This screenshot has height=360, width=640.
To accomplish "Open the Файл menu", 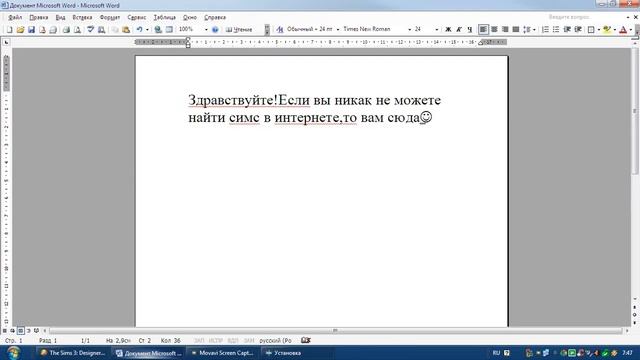I will point(15,18).
